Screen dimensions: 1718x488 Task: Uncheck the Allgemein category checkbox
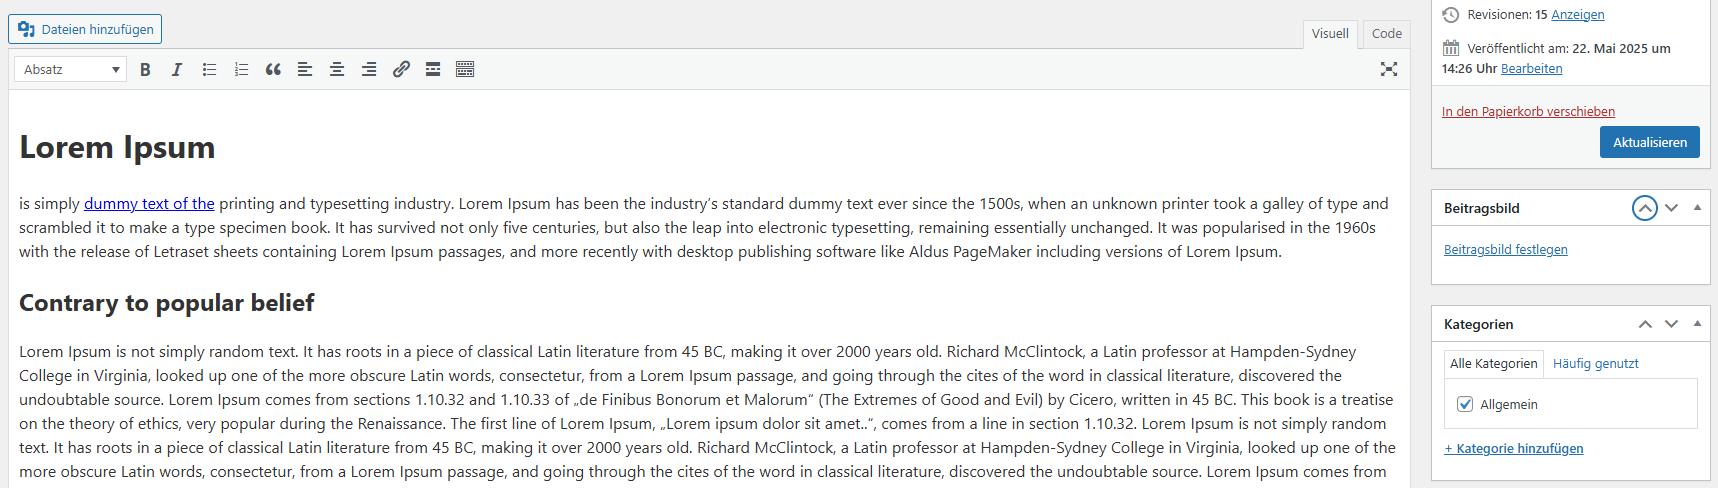tap(1465, 404)
